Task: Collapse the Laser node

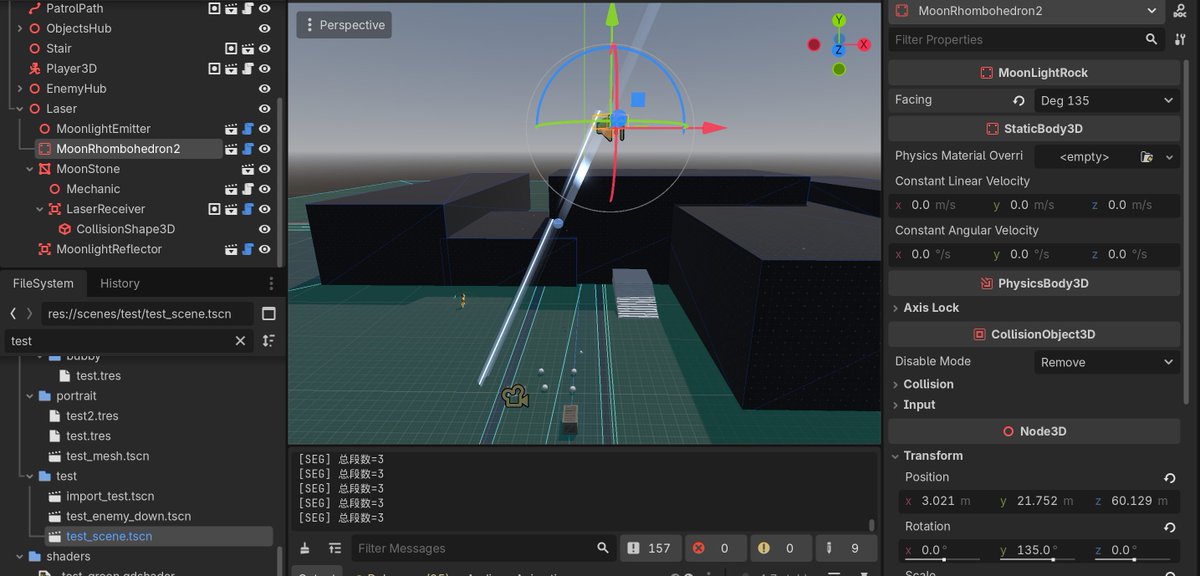Action: coord(20,109)
